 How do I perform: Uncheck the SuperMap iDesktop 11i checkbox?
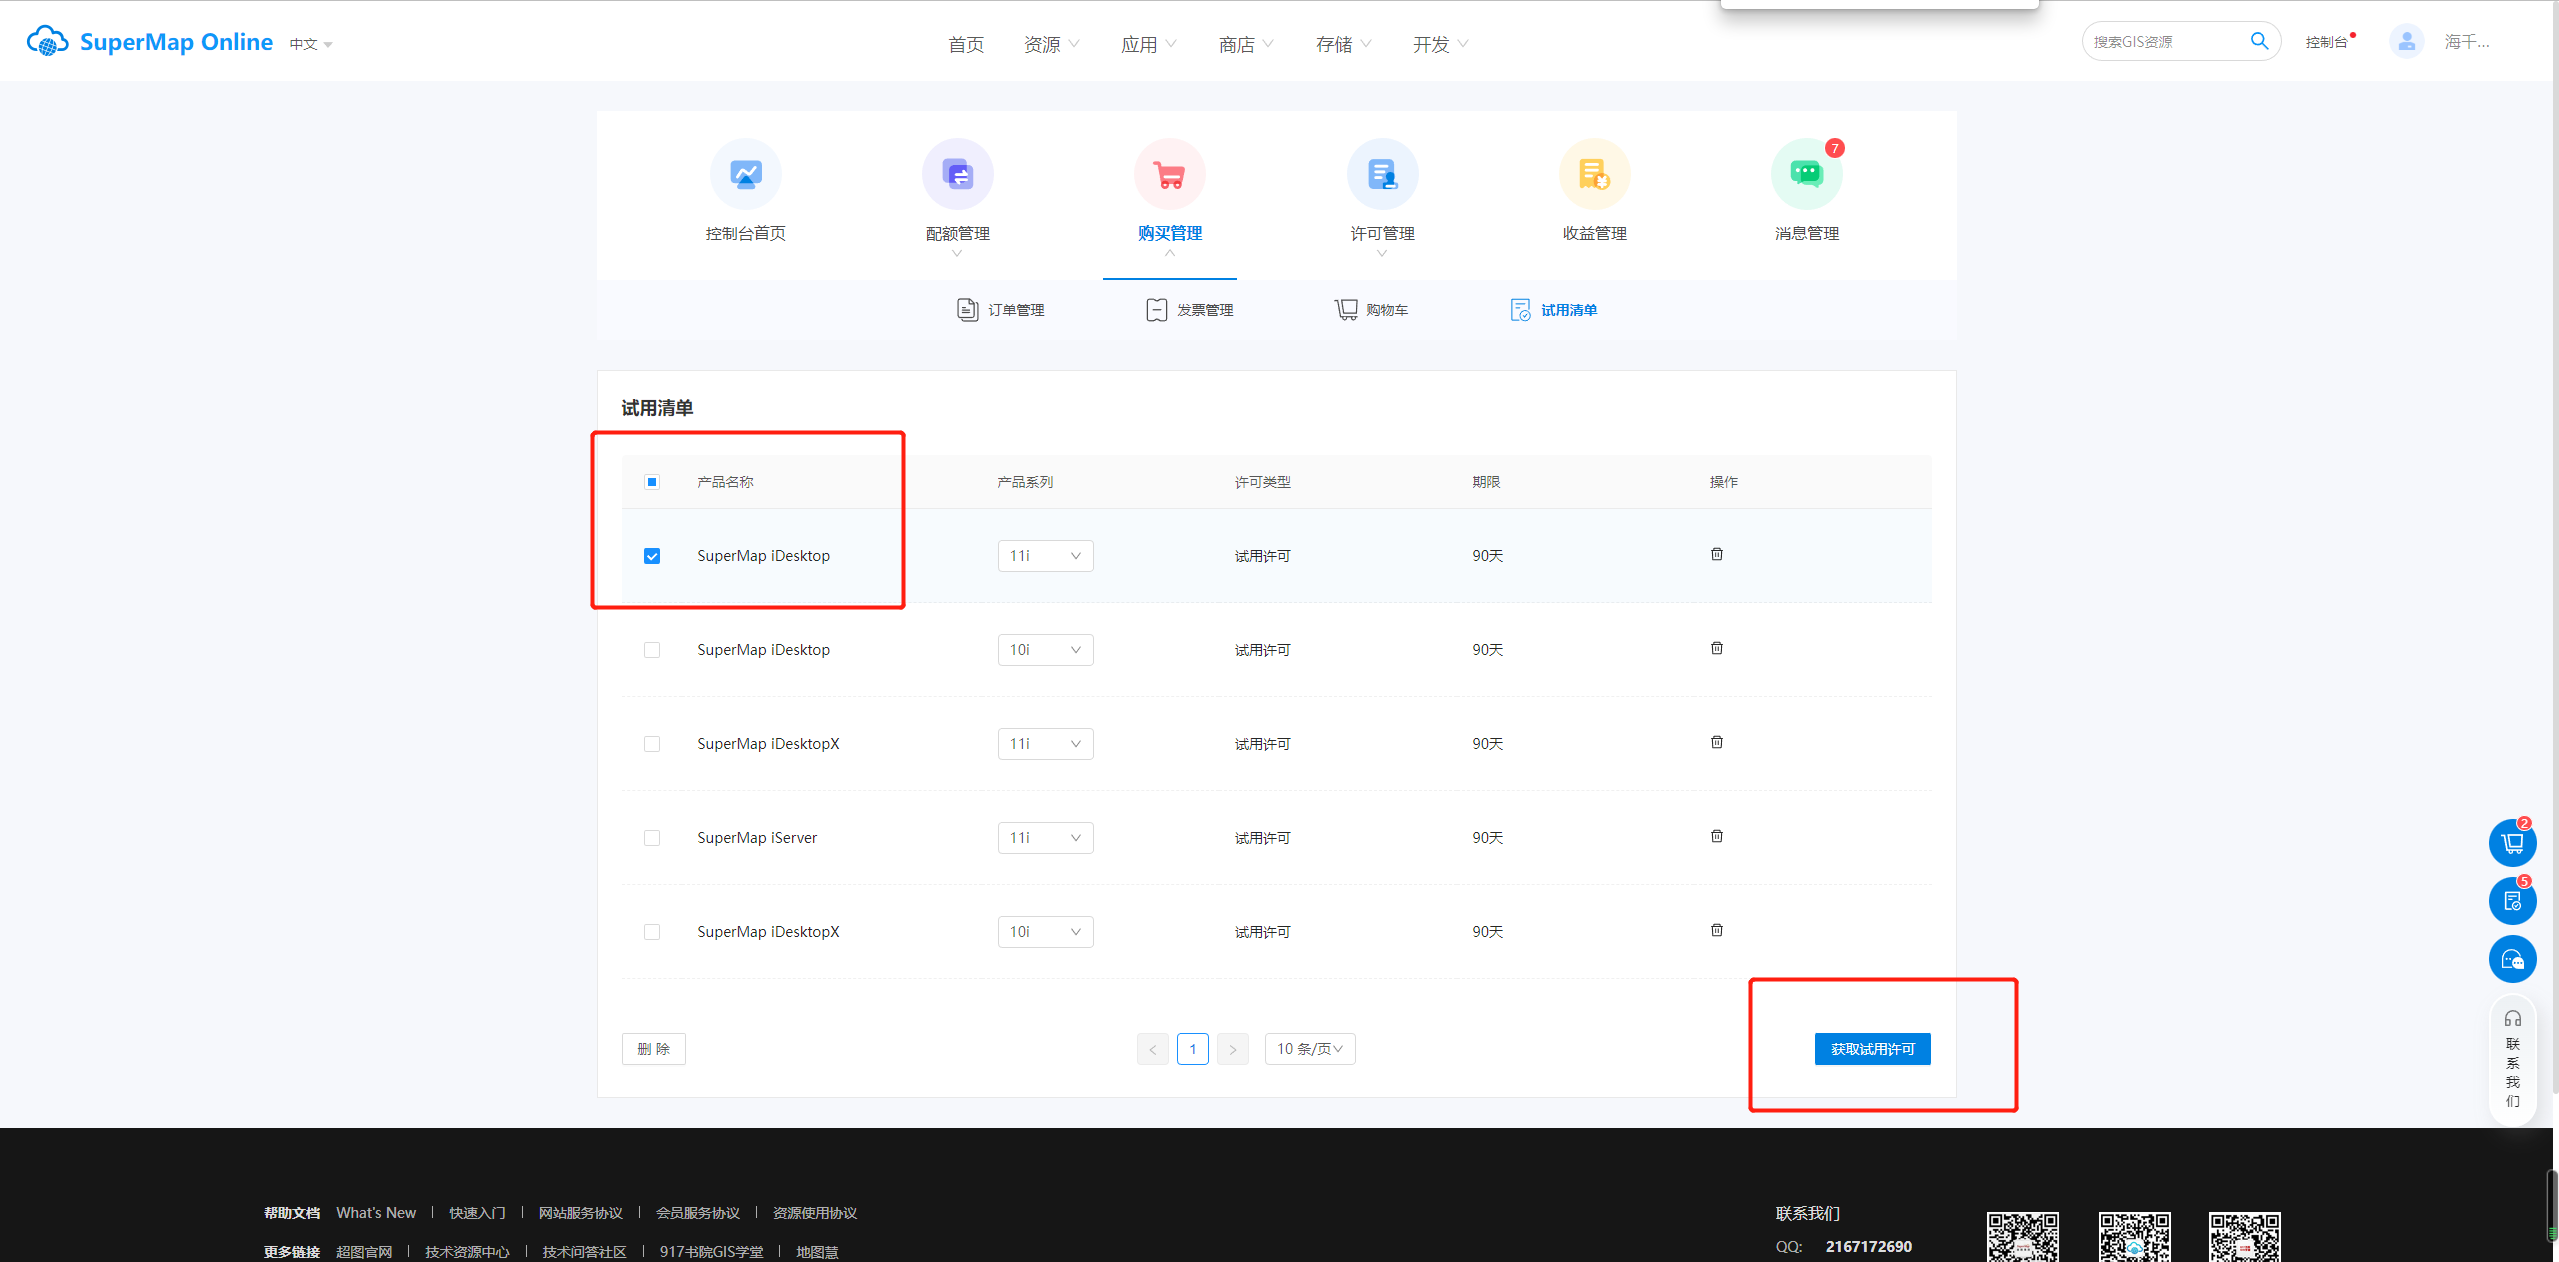pos(652,556)
